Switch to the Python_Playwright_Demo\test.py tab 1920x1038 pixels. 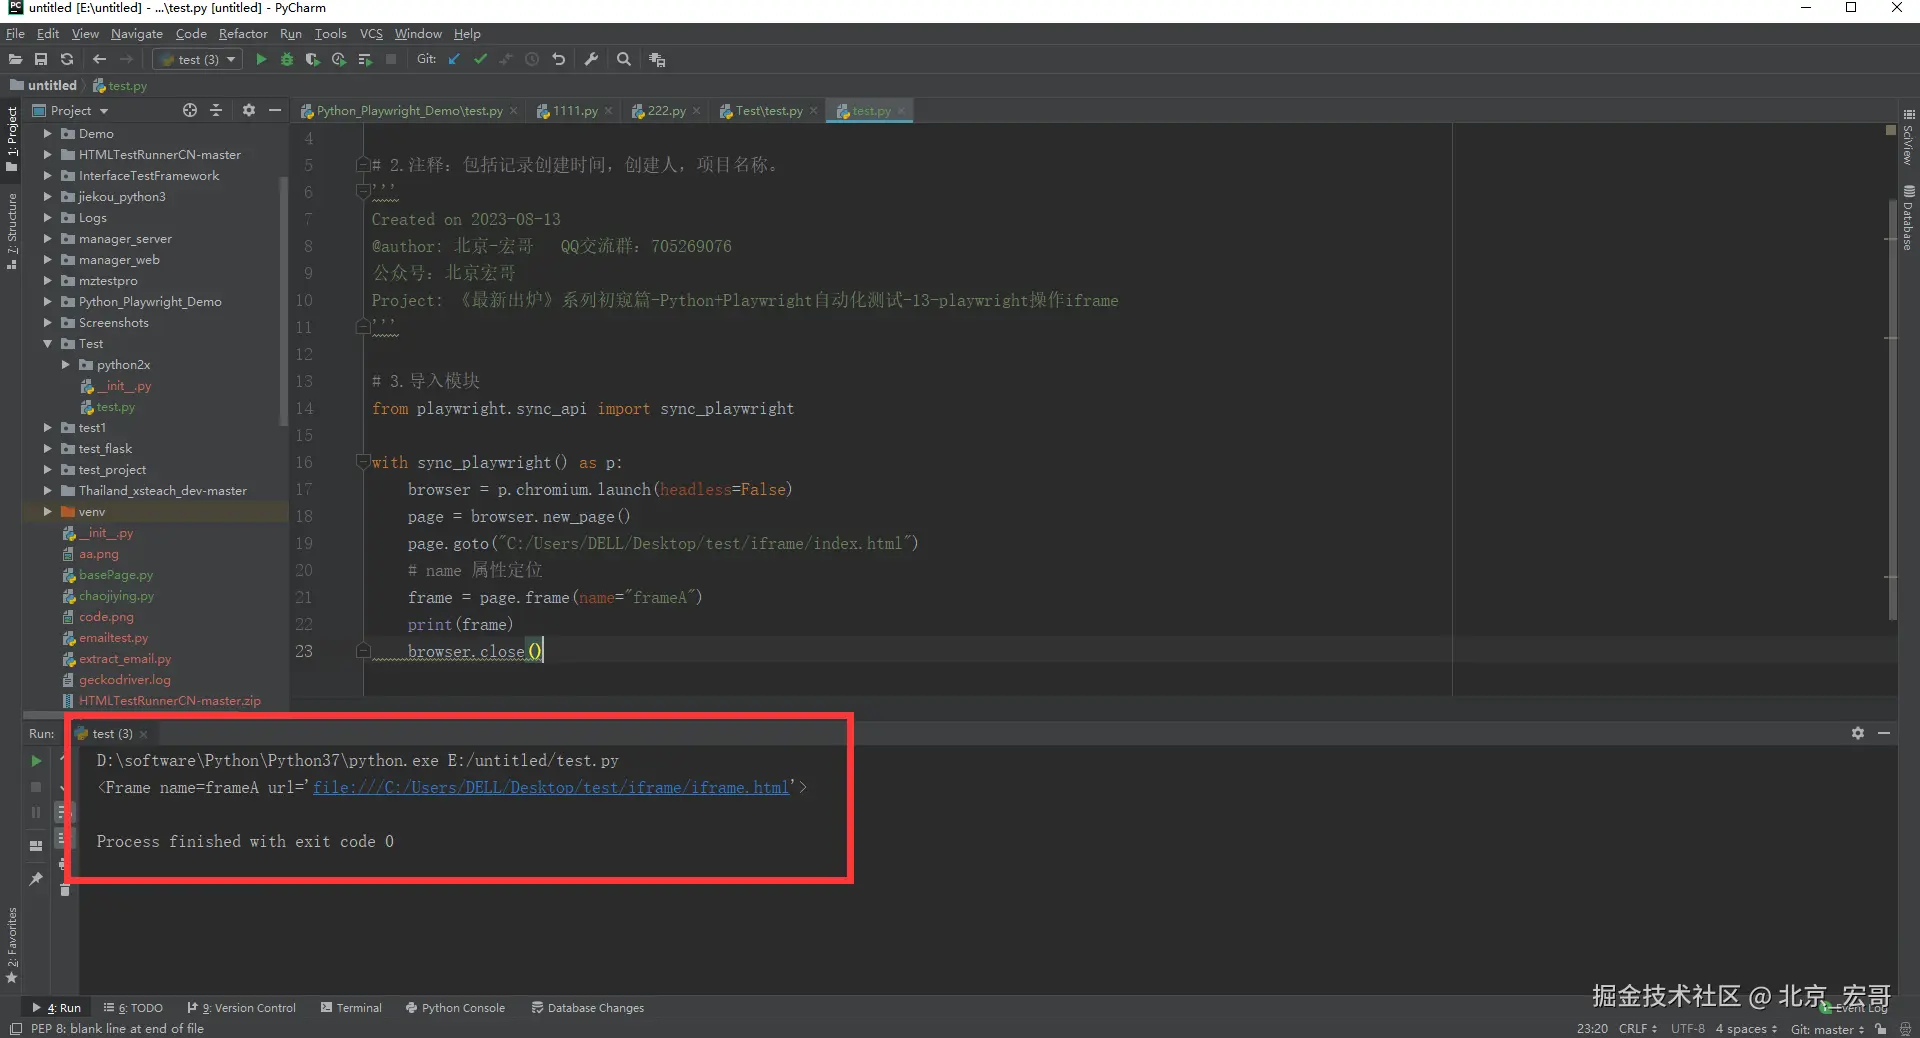pos(409,111)
